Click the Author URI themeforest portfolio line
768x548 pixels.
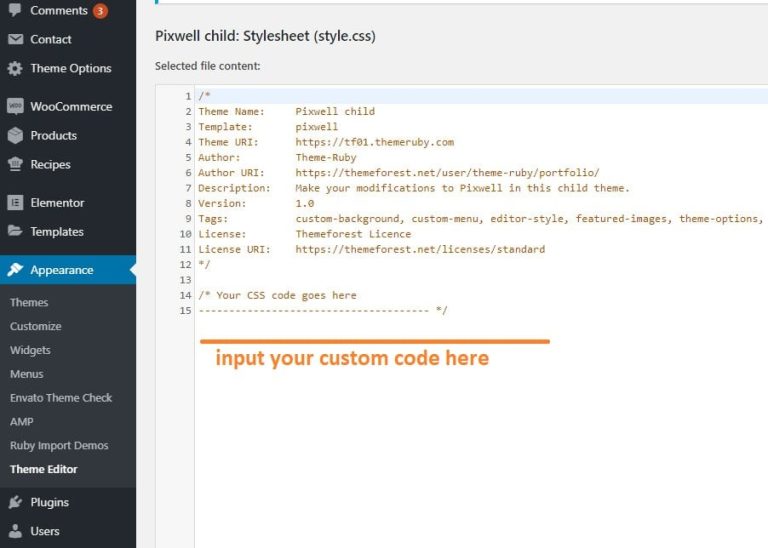click(x=399, y=172)
